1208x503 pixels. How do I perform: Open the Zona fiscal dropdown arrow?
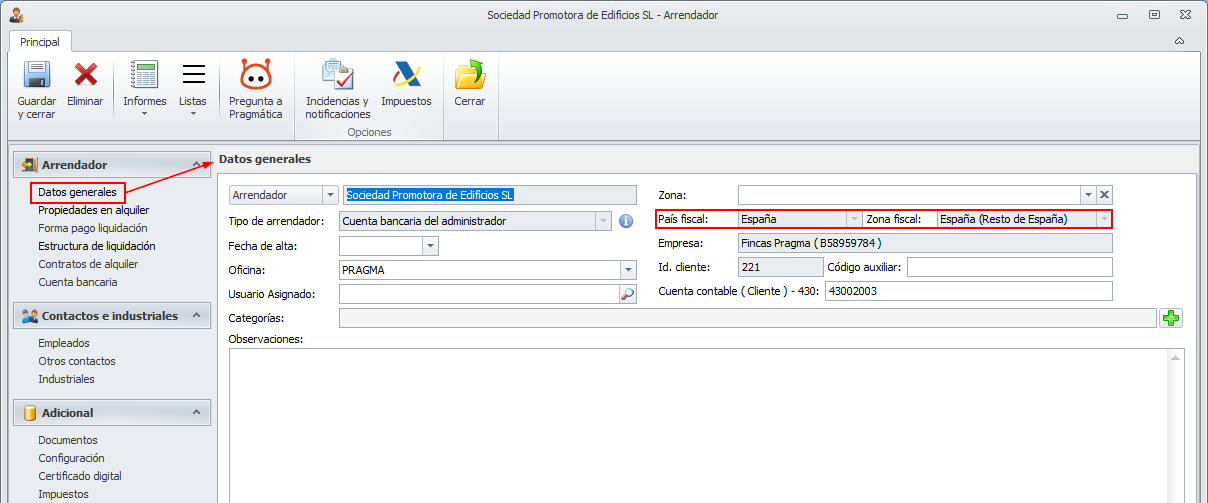tap(1103, 219)
